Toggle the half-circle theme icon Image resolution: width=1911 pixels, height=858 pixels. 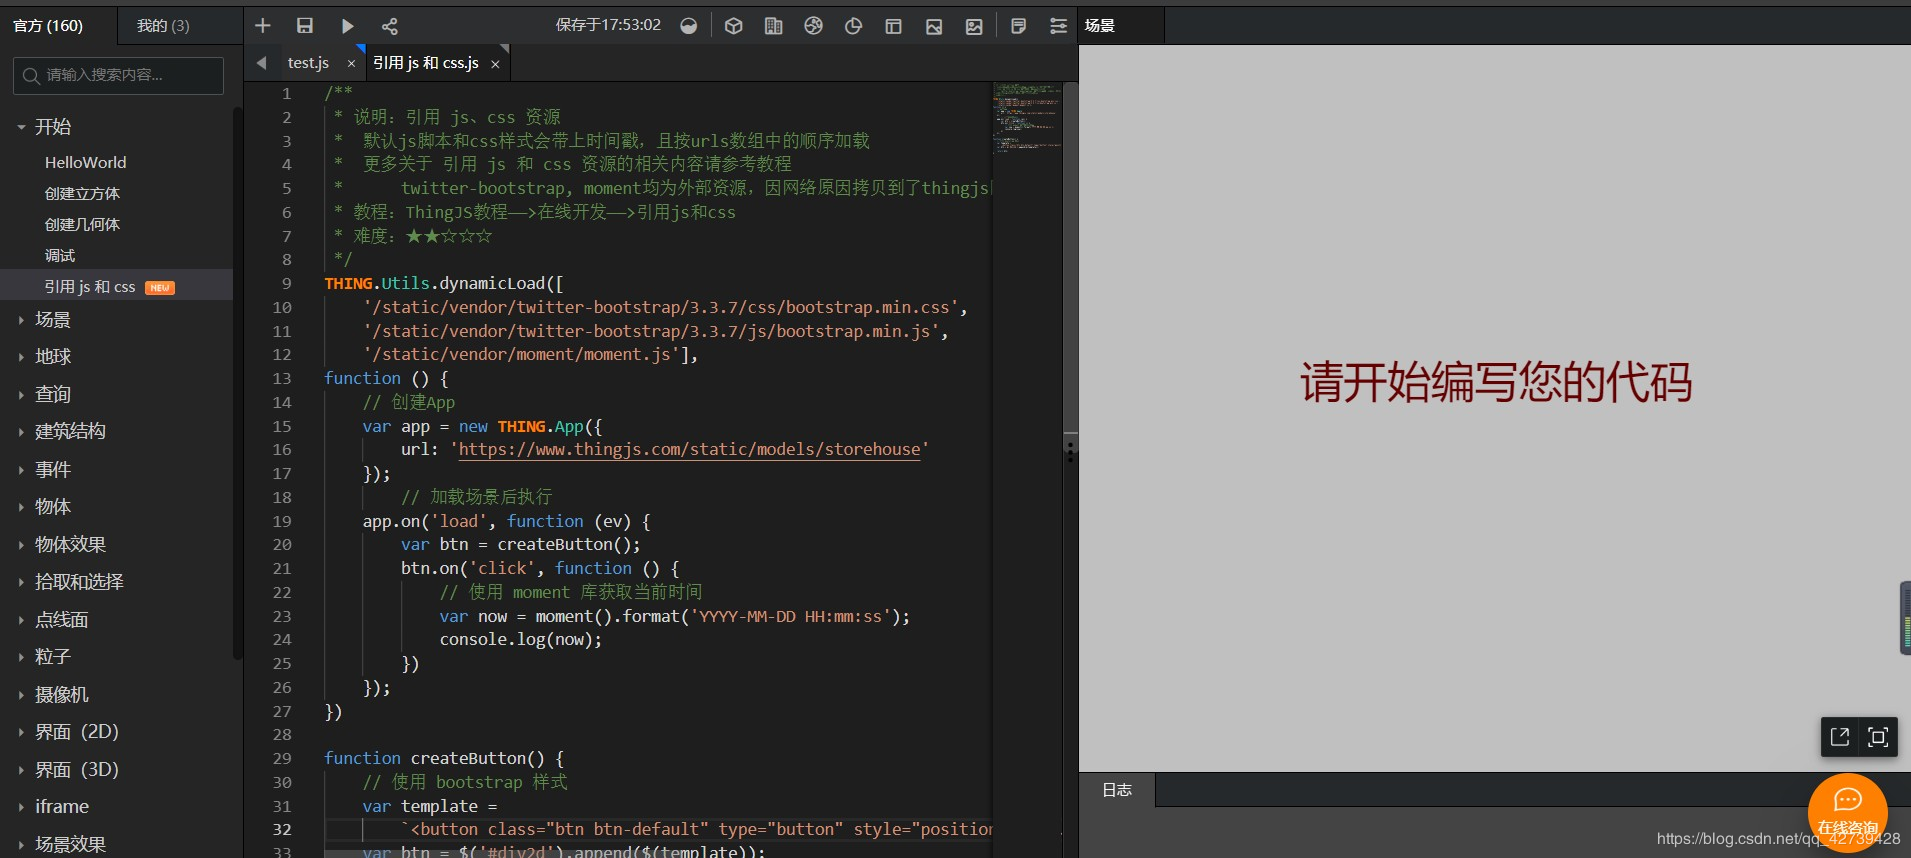point(689,26)
